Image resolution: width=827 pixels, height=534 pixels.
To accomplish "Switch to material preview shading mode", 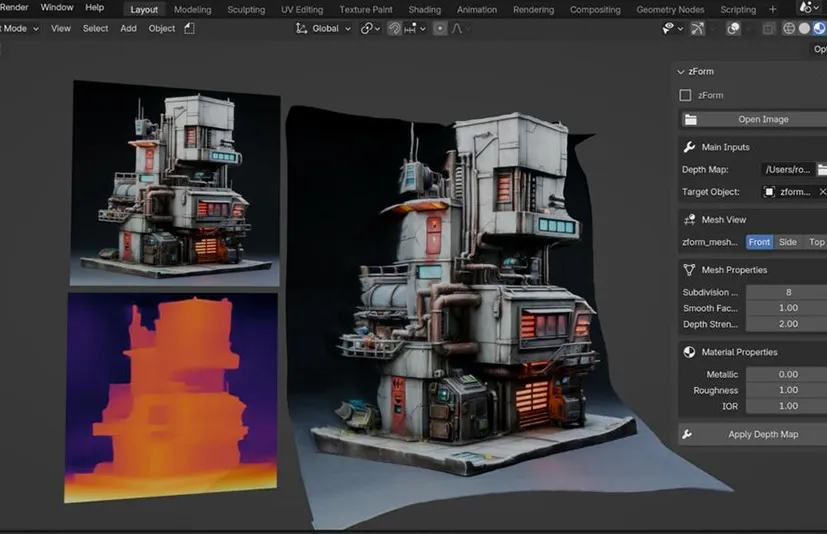I will [x=819, y=29].
